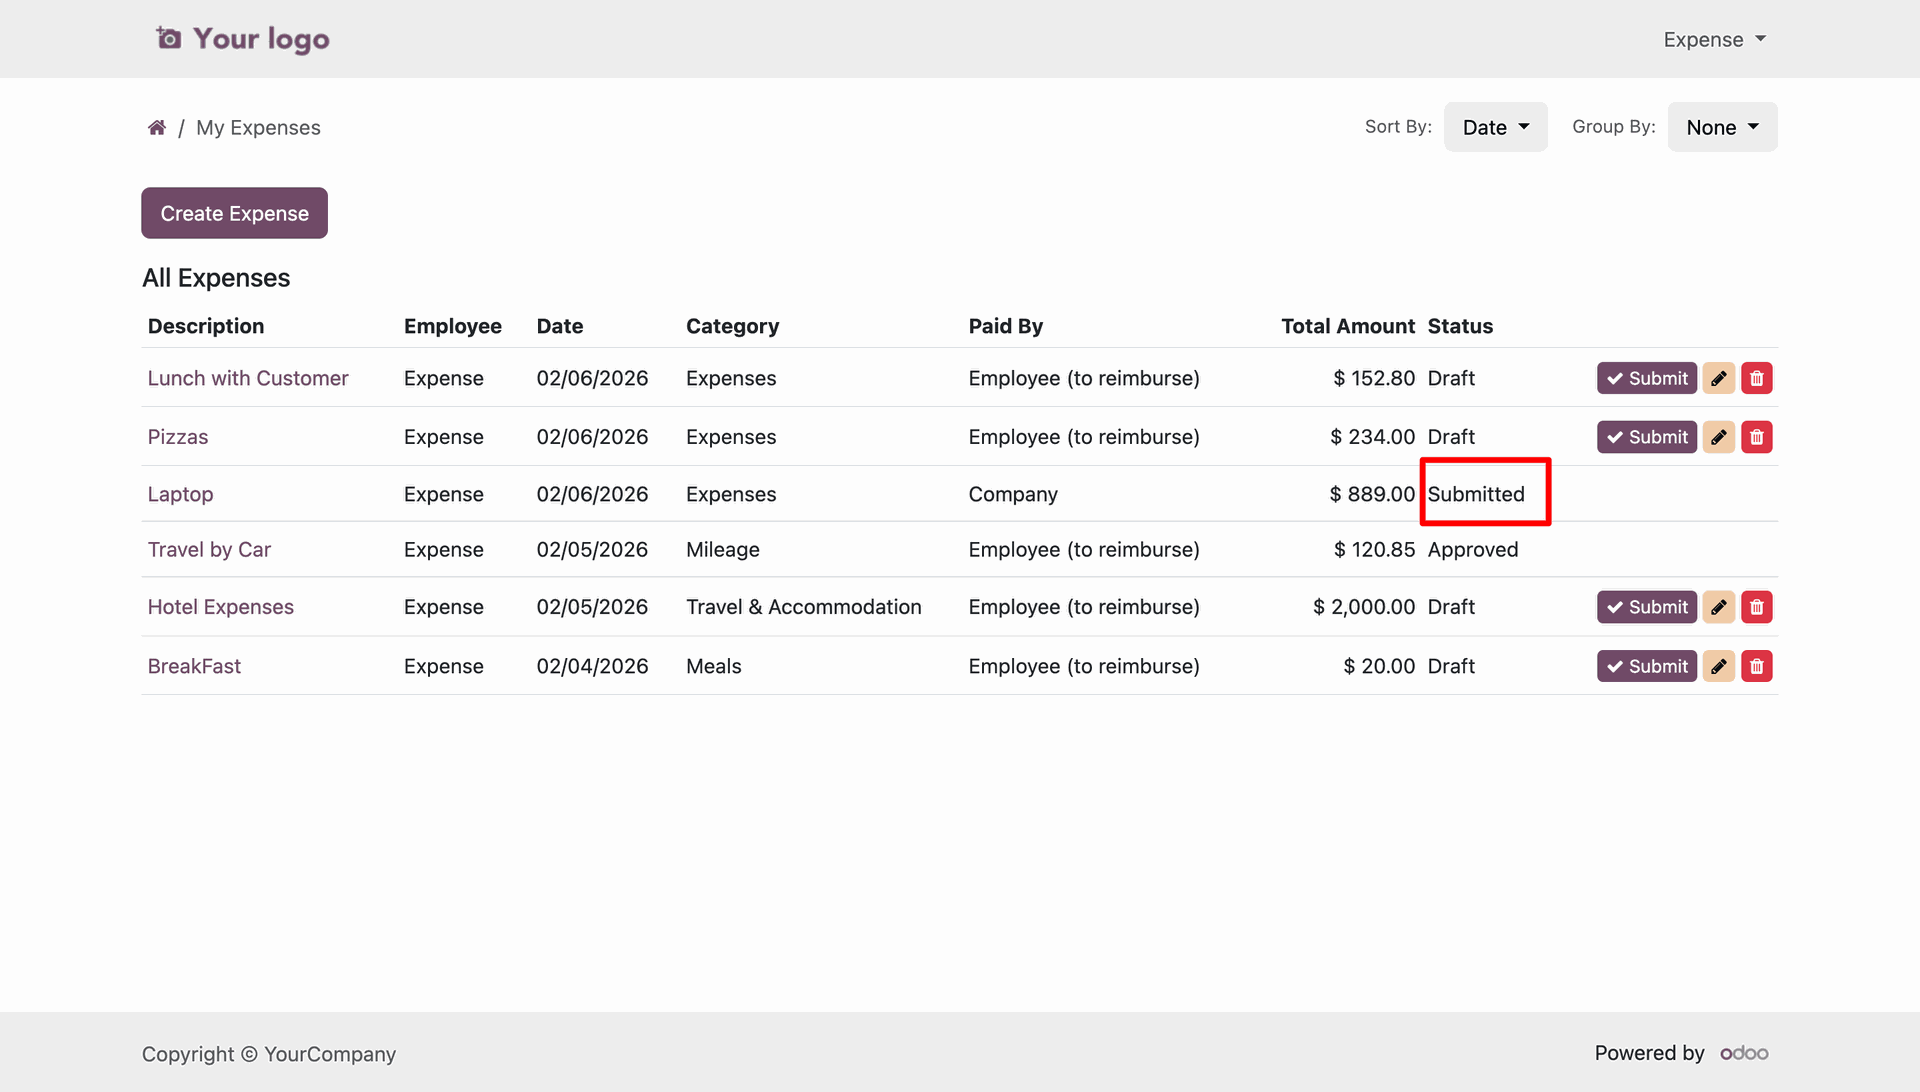Click the Company paid-by cell
Image resolution: width=1920 pixels, height=1092 pixels.
pos(1013,494)
